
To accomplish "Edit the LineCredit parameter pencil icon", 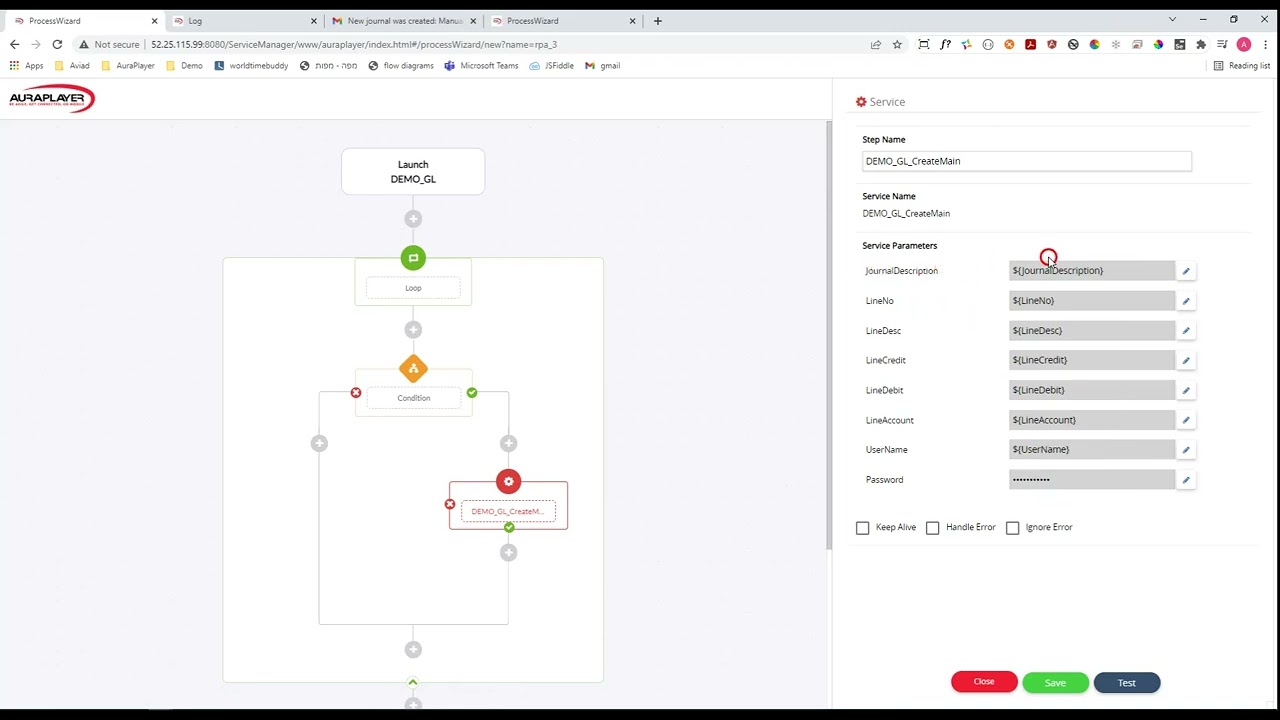I will (1186, 360).
